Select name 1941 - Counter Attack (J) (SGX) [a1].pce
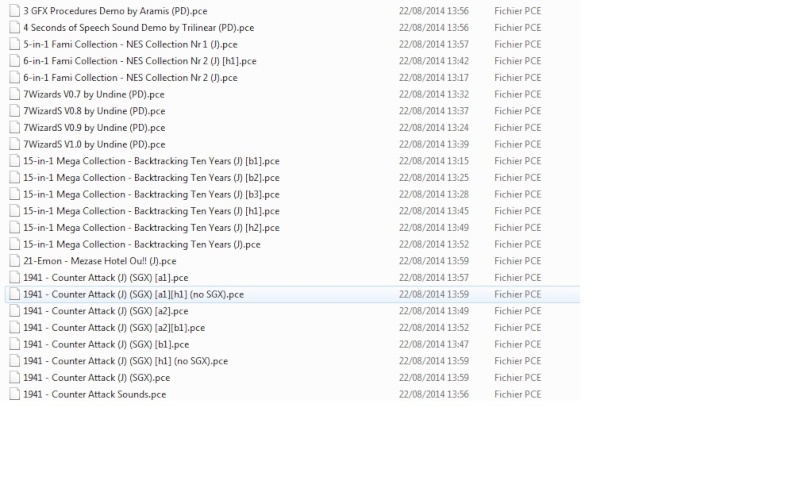The width and height of the screenshot is (800, 500). 106,278
